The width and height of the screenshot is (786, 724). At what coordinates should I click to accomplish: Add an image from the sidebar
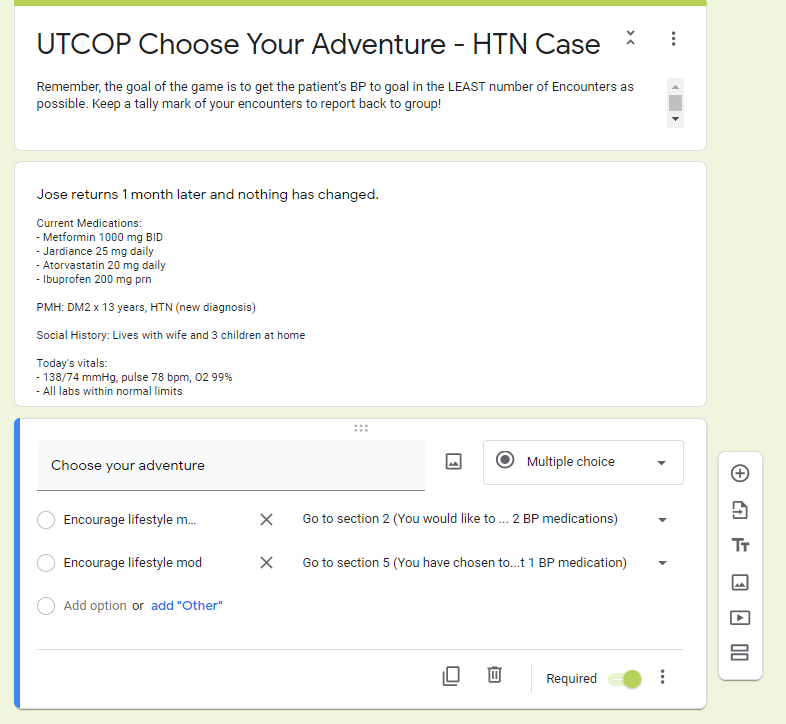(740, 582)
